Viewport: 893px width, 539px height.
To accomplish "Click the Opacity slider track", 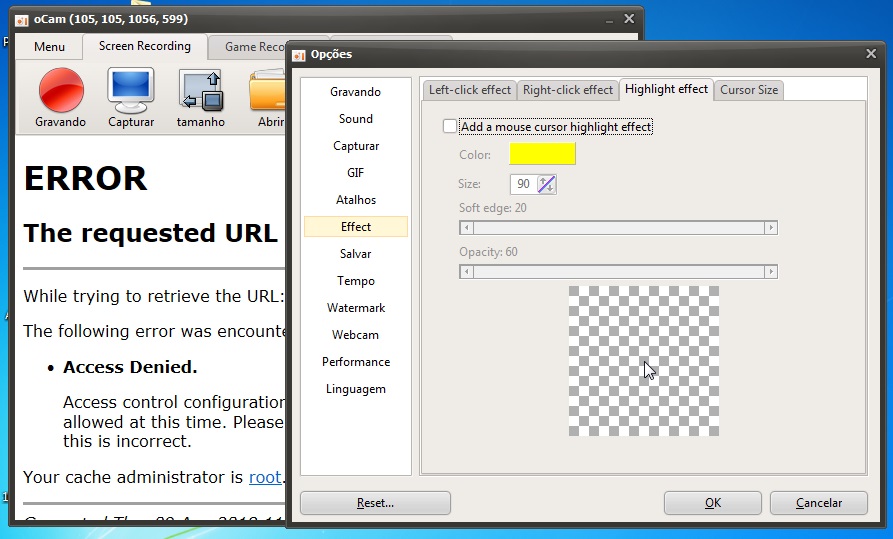I will click(618, 272).
